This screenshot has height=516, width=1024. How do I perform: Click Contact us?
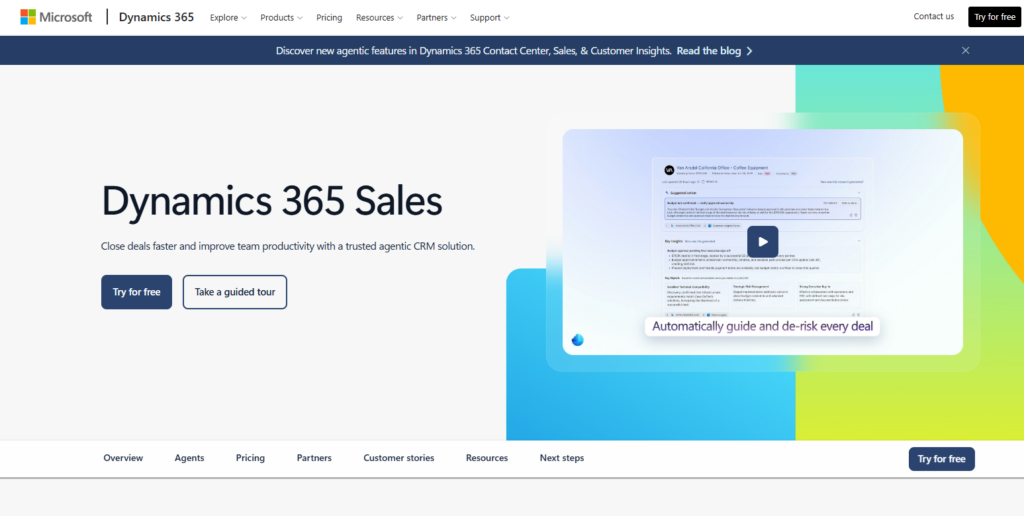(x=933, y=17)
